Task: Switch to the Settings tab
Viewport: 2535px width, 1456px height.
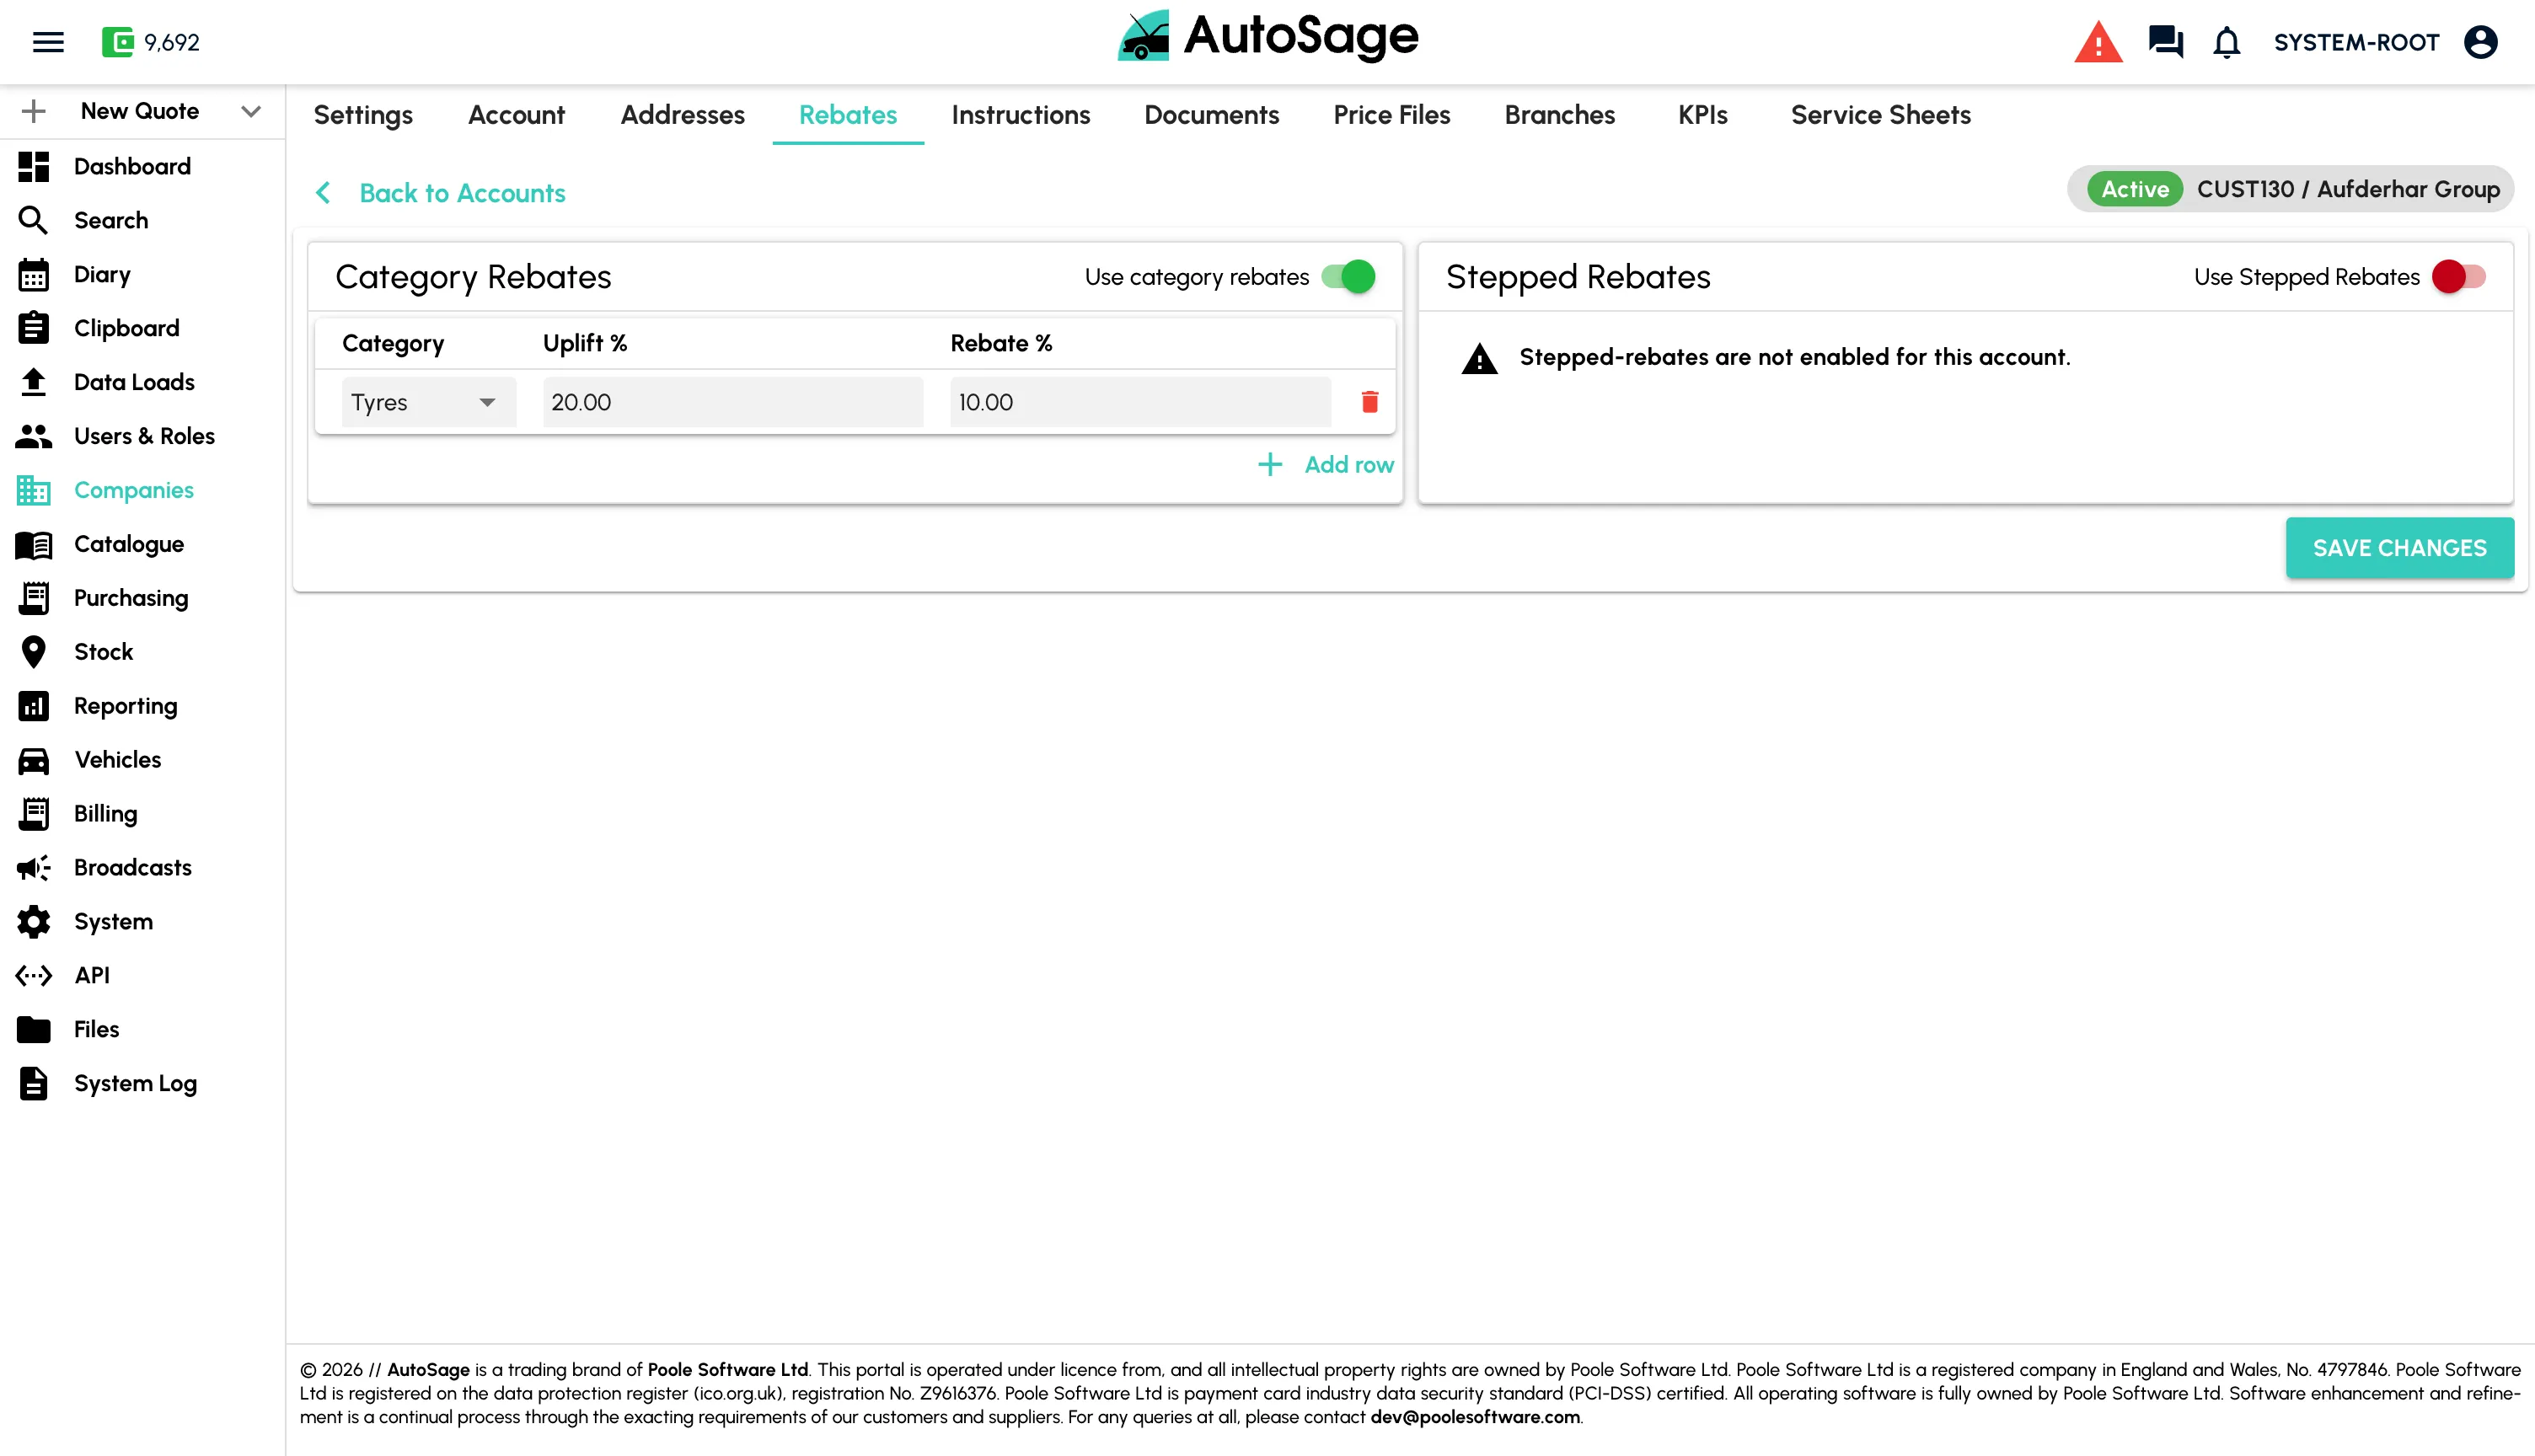Action: coord(363,115)
